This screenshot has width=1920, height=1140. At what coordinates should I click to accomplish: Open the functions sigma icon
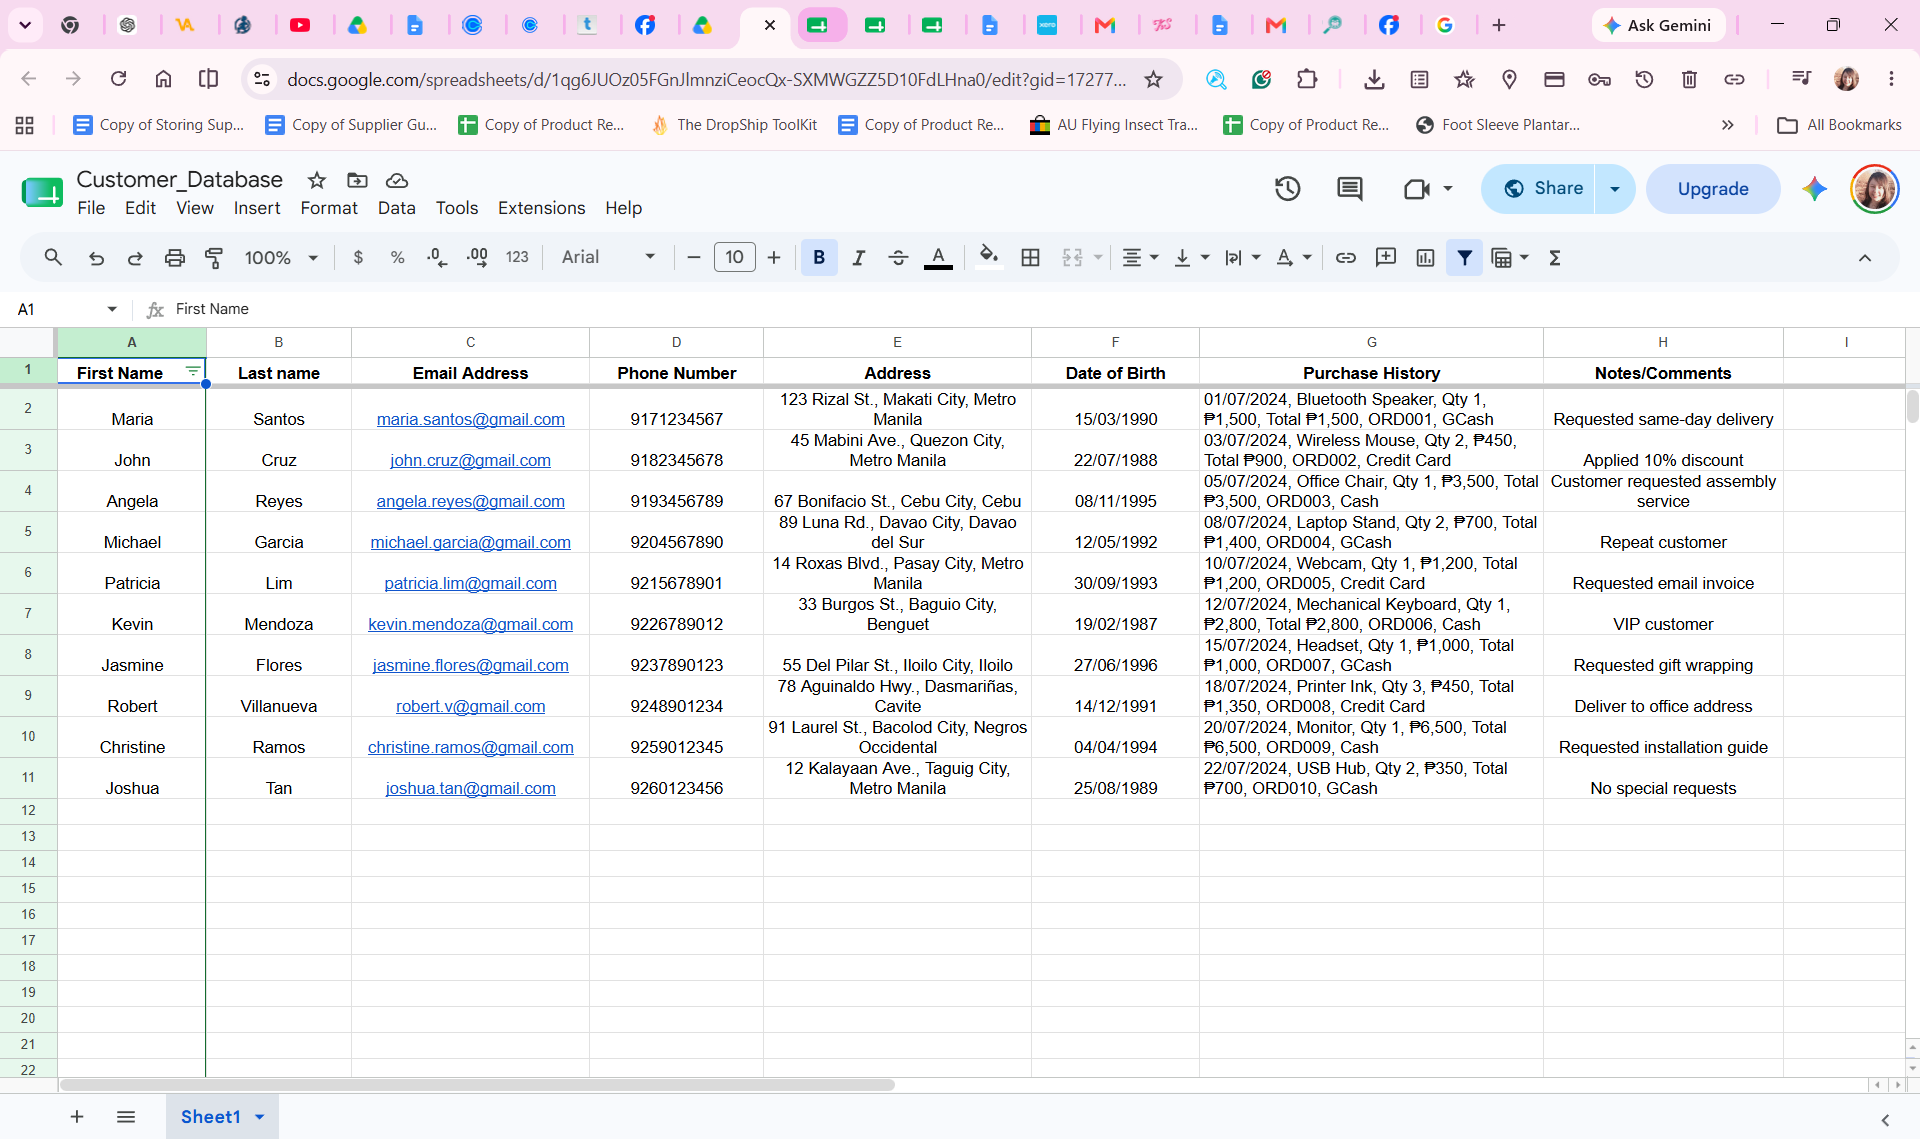click(1555, 258)
